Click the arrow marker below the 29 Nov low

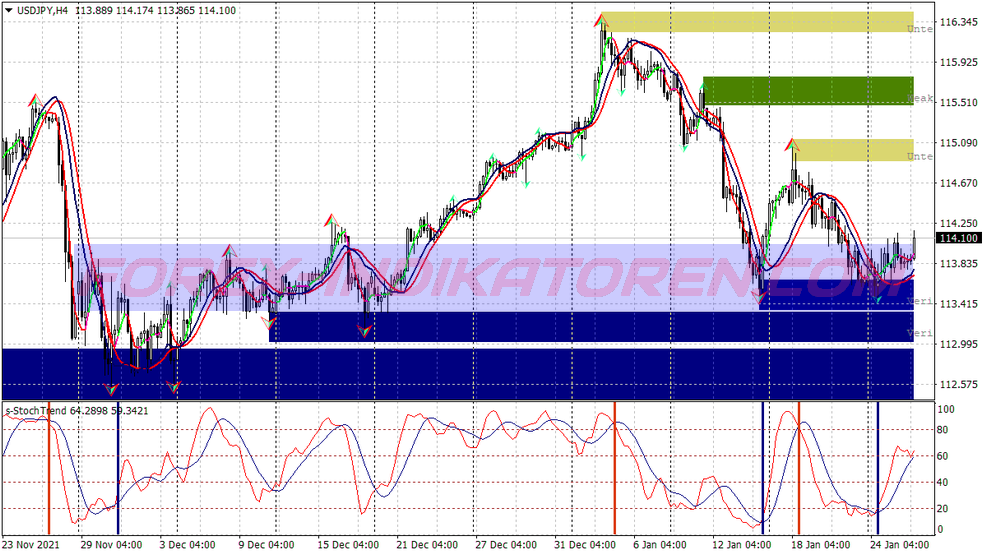coord(110,388)
